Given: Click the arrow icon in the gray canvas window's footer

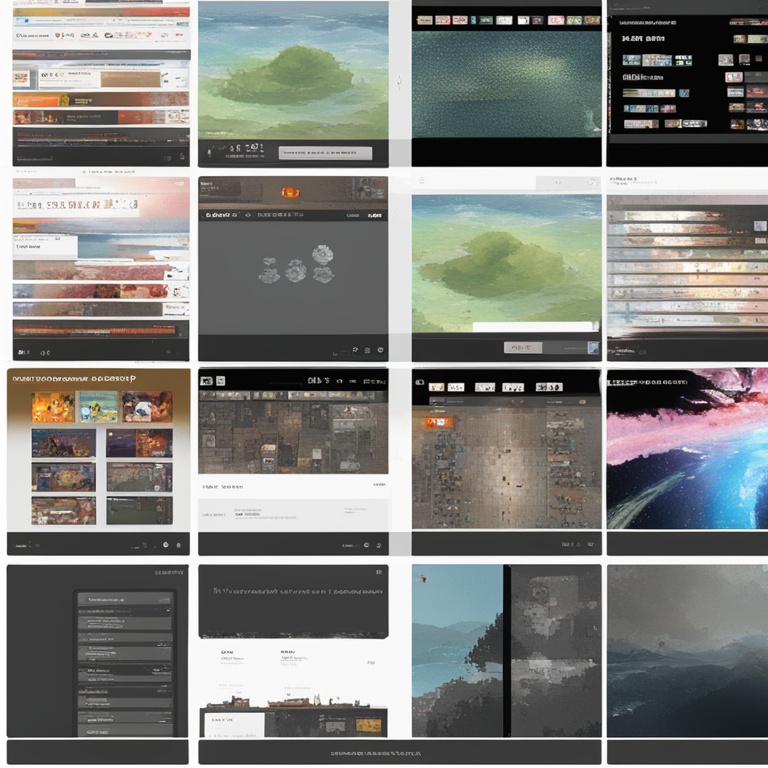Looking at the screenshot, I should click(355, 350).
